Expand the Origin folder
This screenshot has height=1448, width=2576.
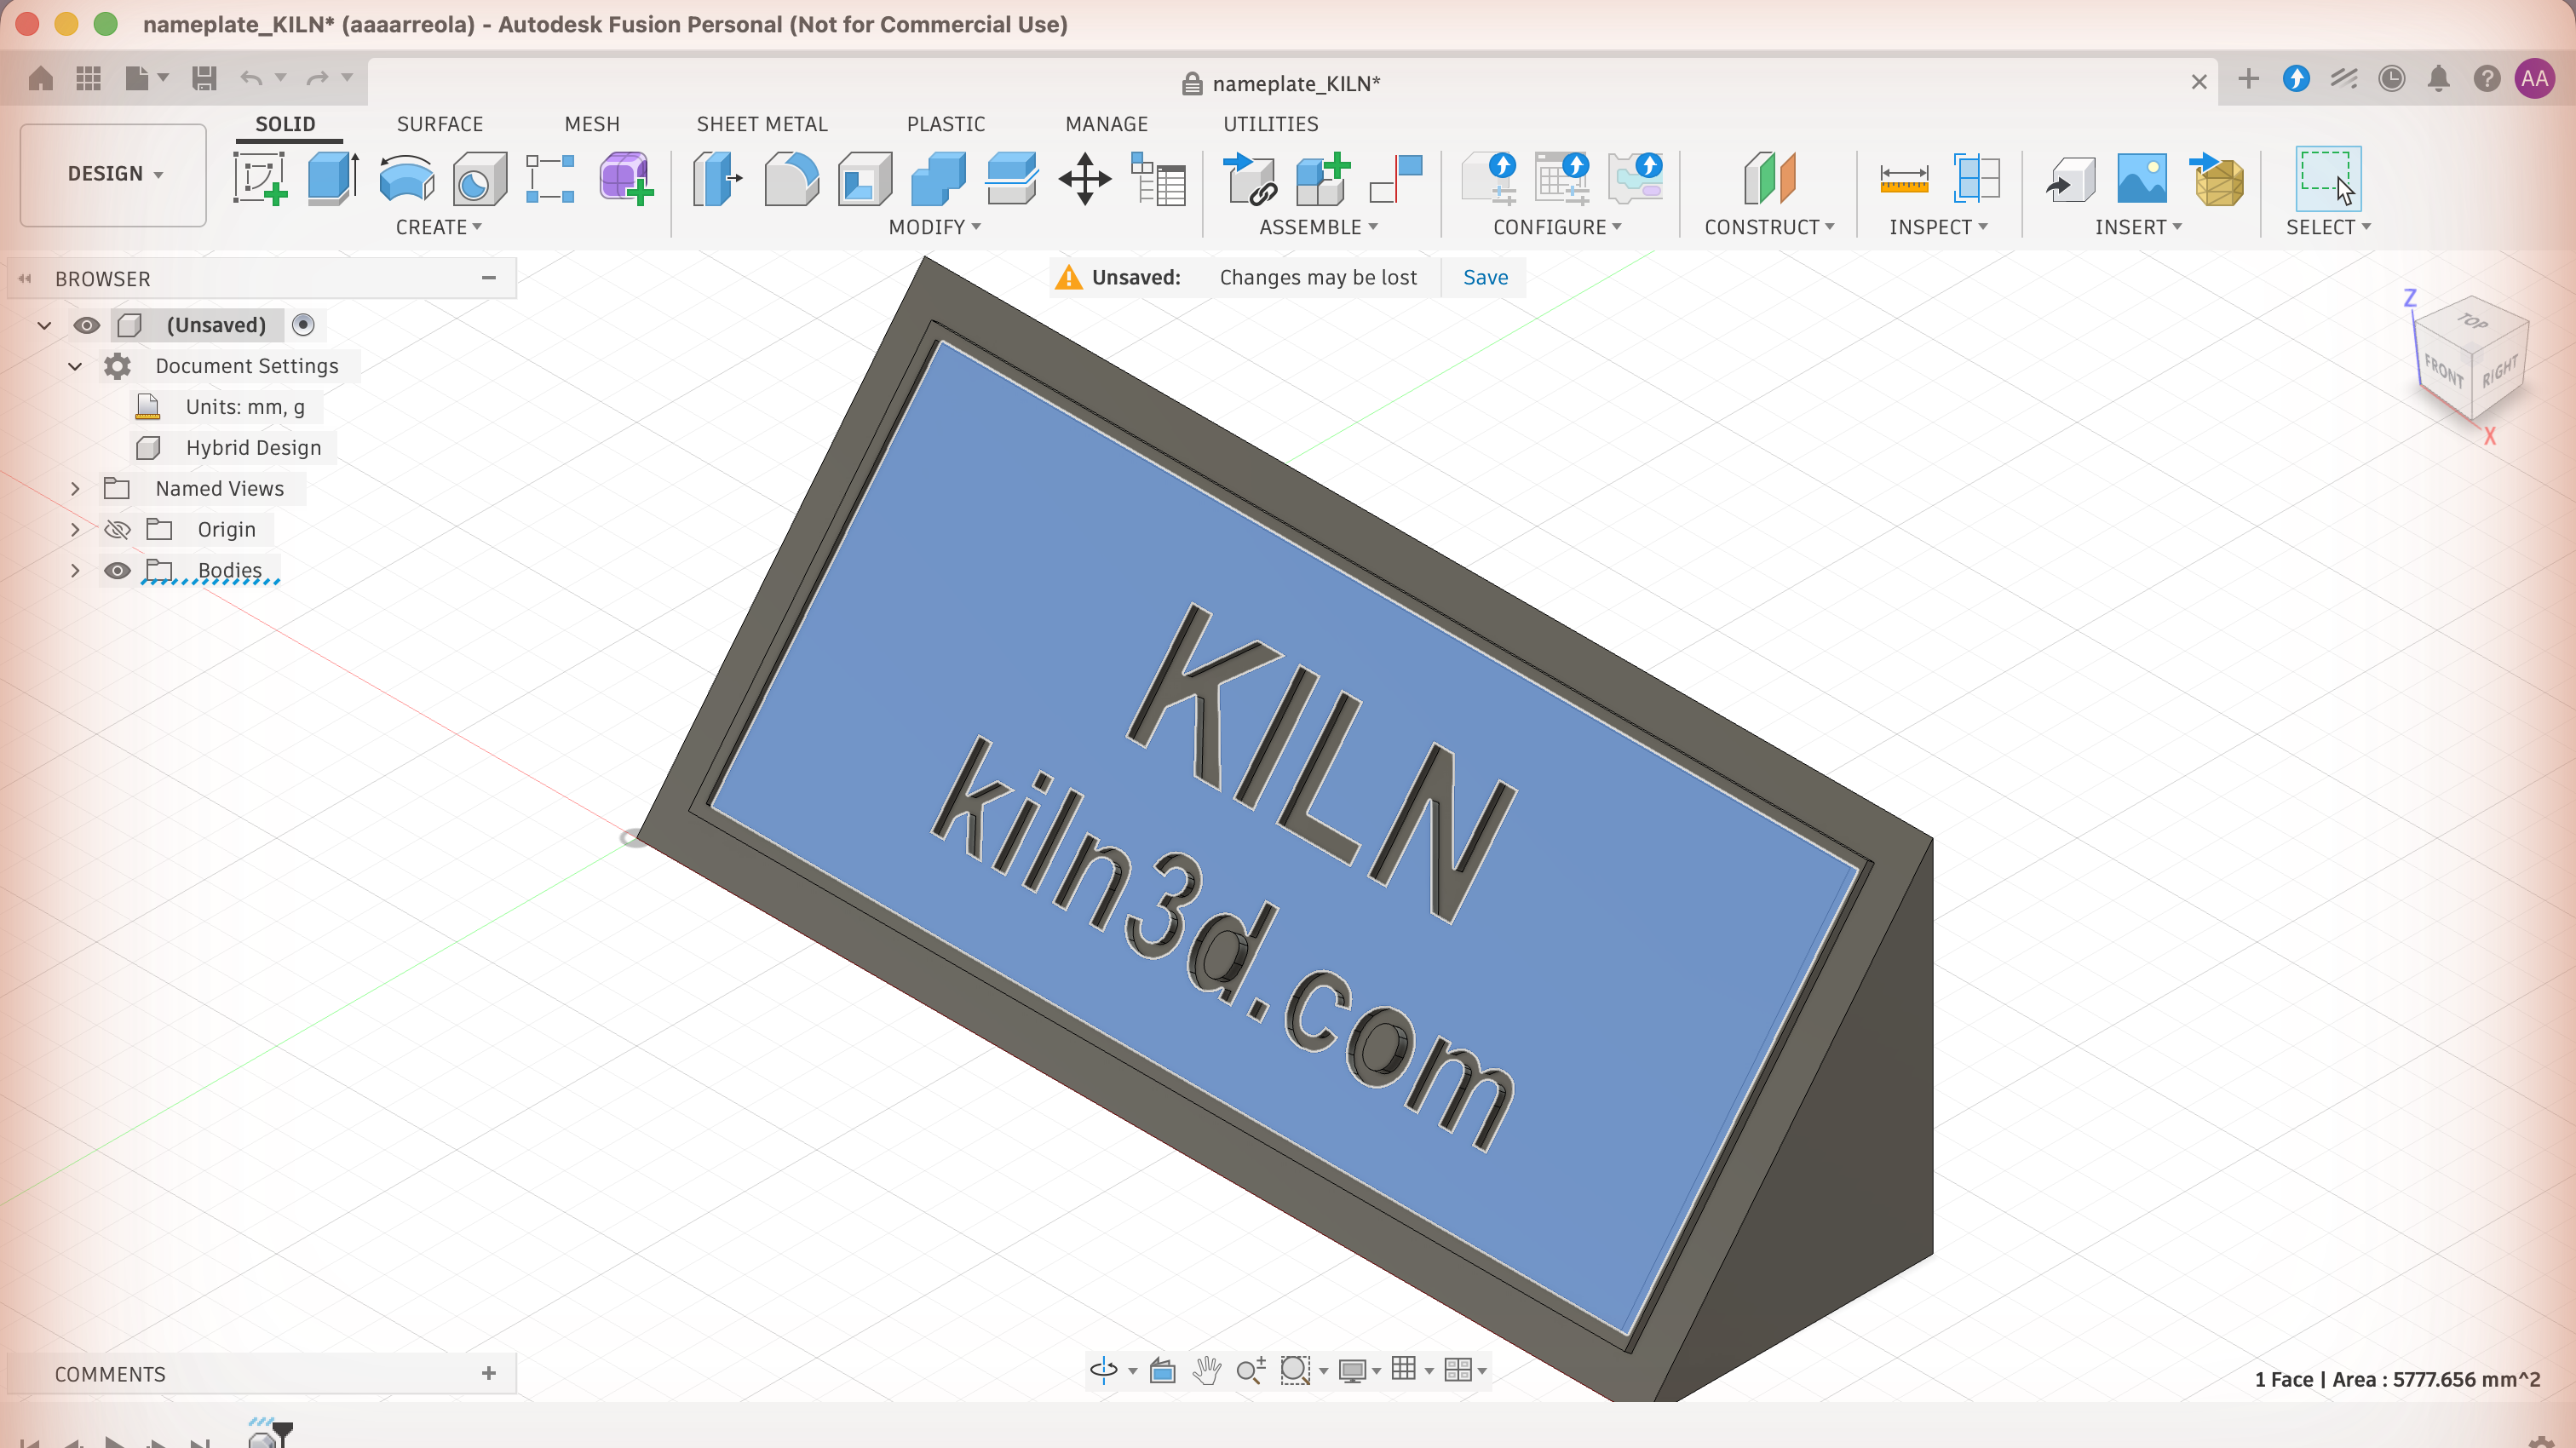click(x=75, y=529)
